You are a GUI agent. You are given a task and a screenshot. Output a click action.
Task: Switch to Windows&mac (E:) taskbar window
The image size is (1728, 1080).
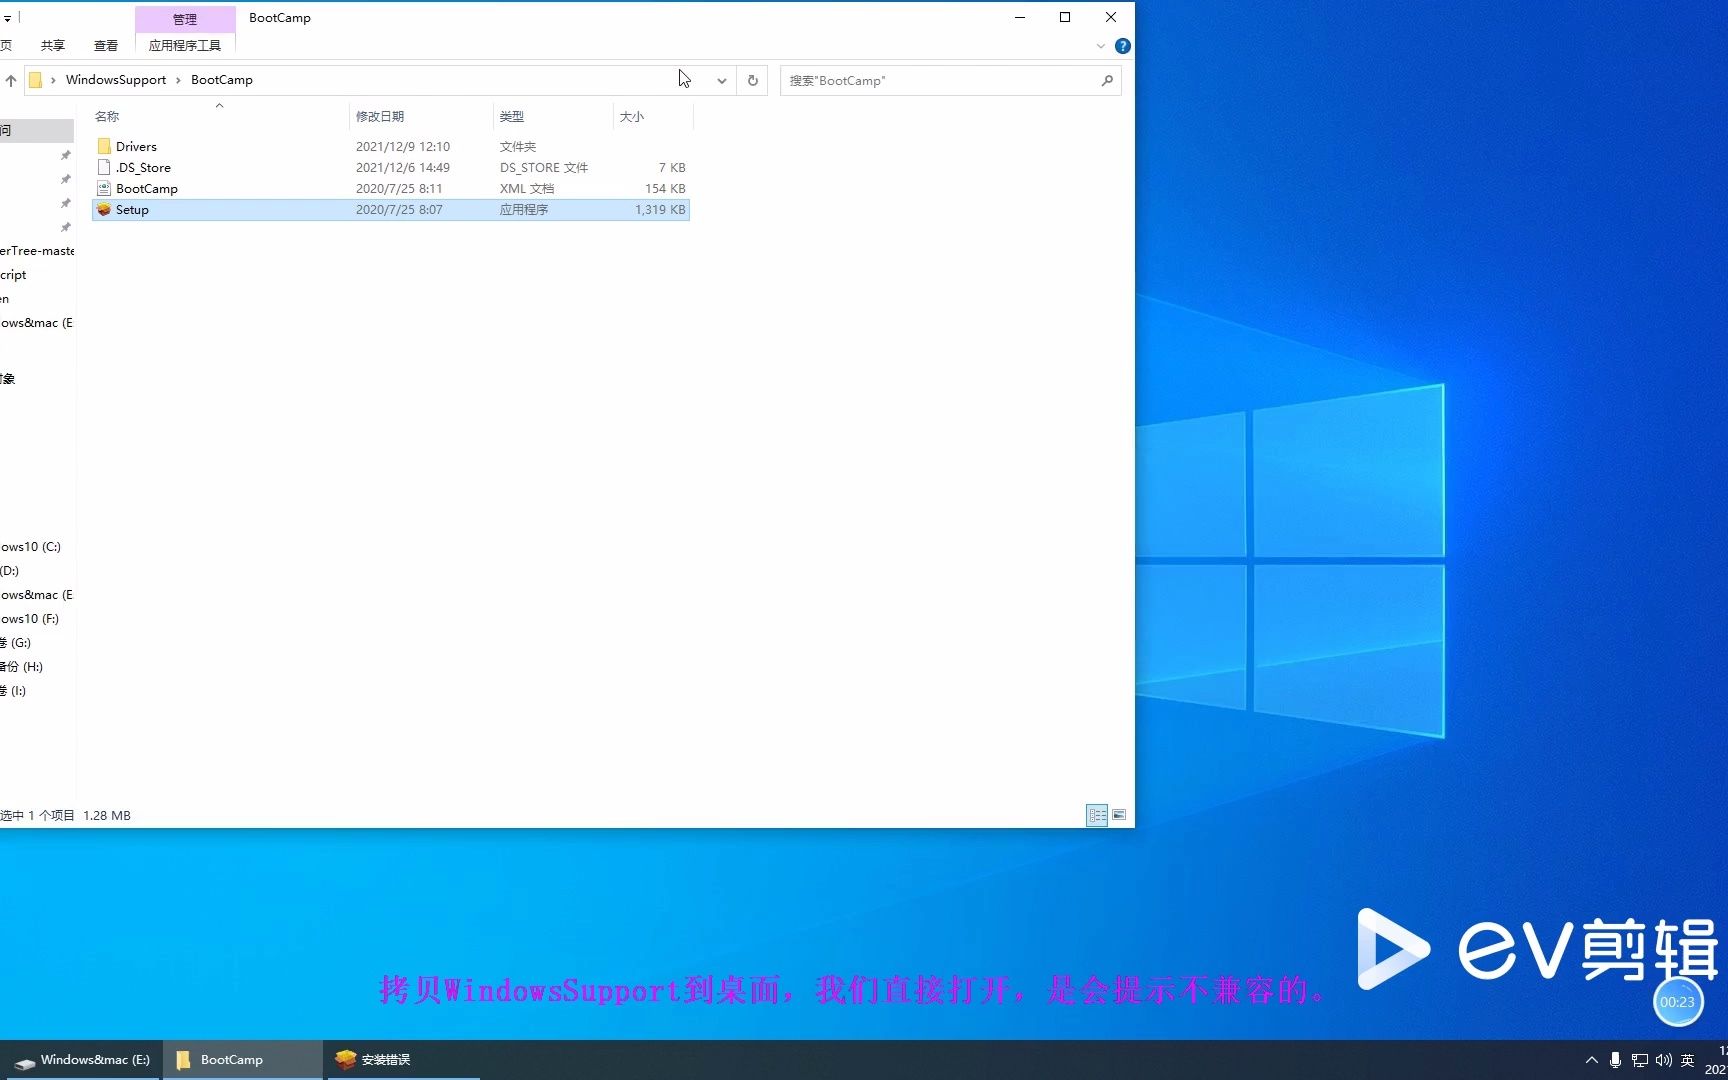[82, 1060]
